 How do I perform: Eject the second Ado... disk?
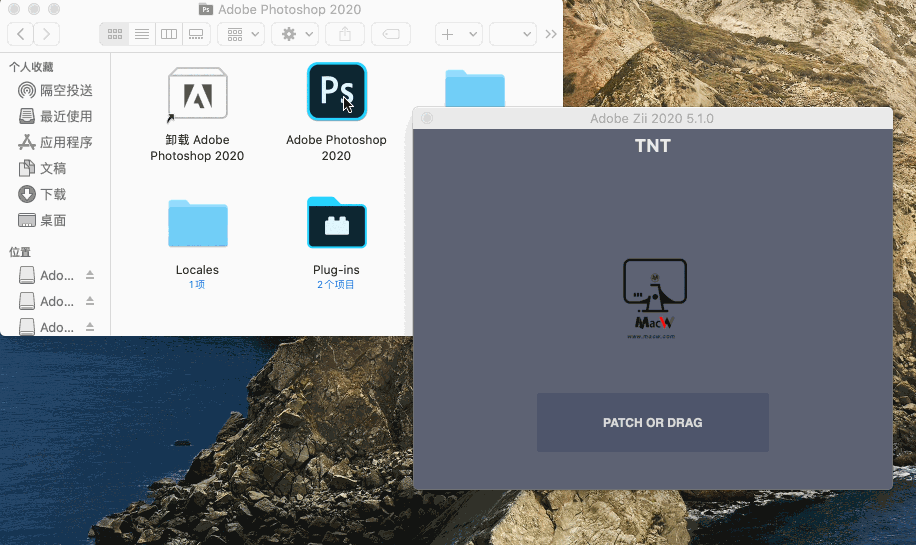(90, 301)
